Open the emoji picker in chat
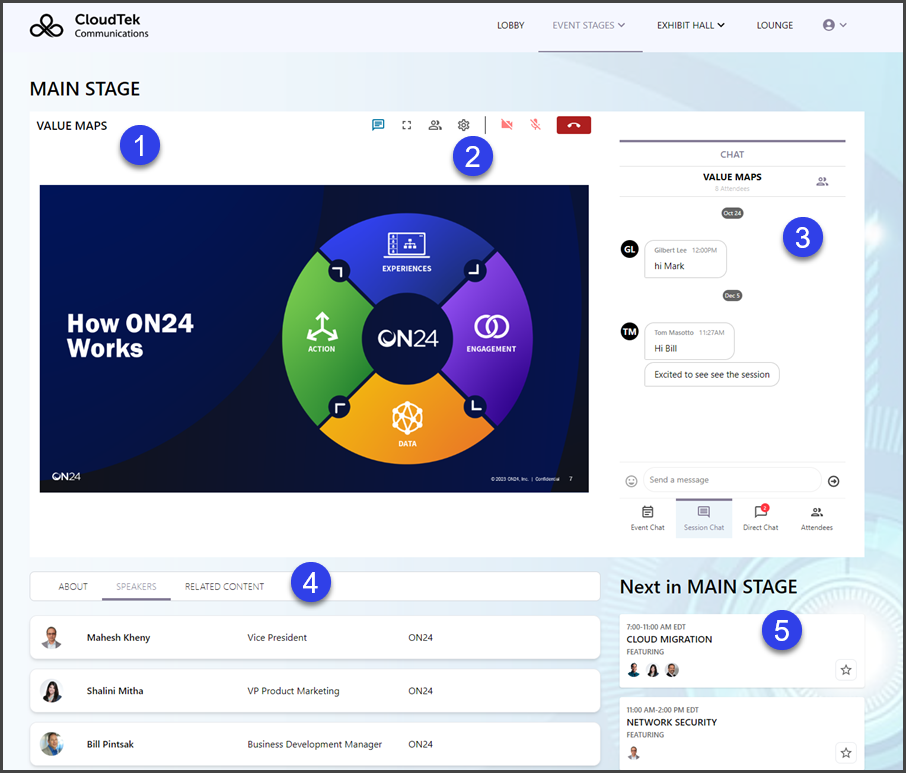 click(631, 481)
